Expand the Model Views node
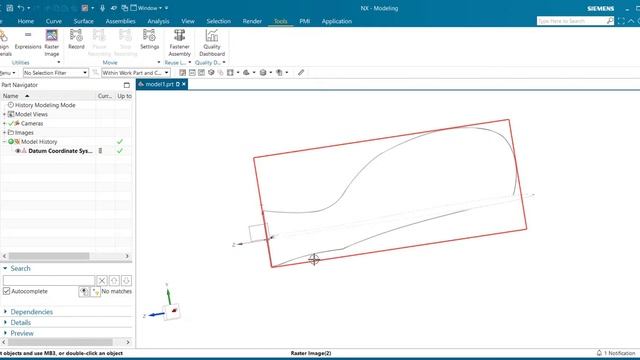The width and height of the screenshot is (640, 360). [4, 114]
